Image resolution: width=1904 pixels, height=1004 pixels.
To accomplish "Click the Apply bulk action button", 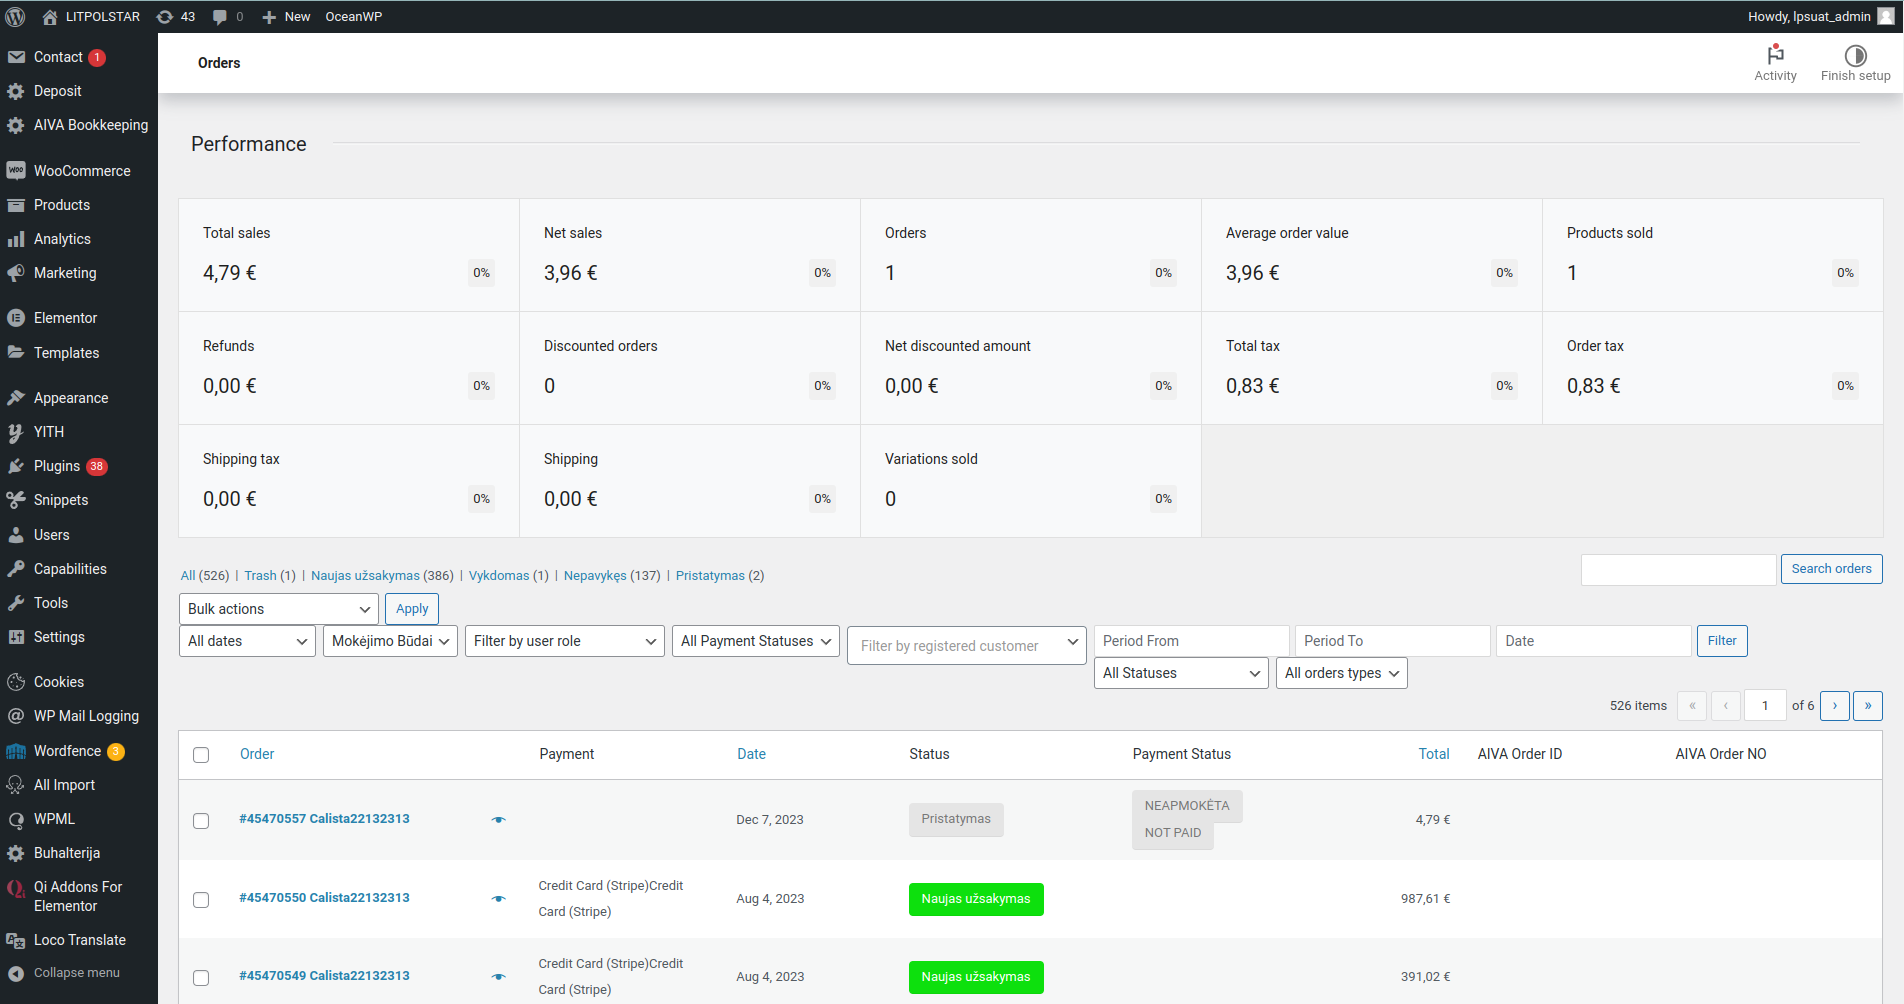I will point(412,609).
